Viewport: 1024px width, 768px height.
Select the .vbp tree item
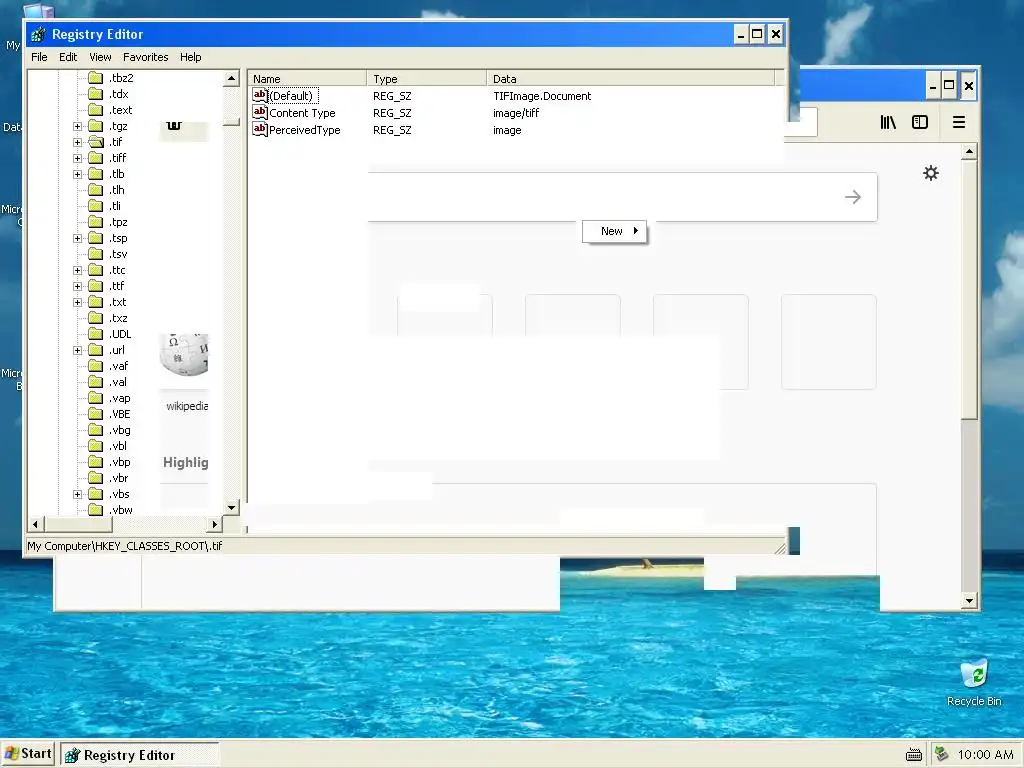tap(120, 462)
